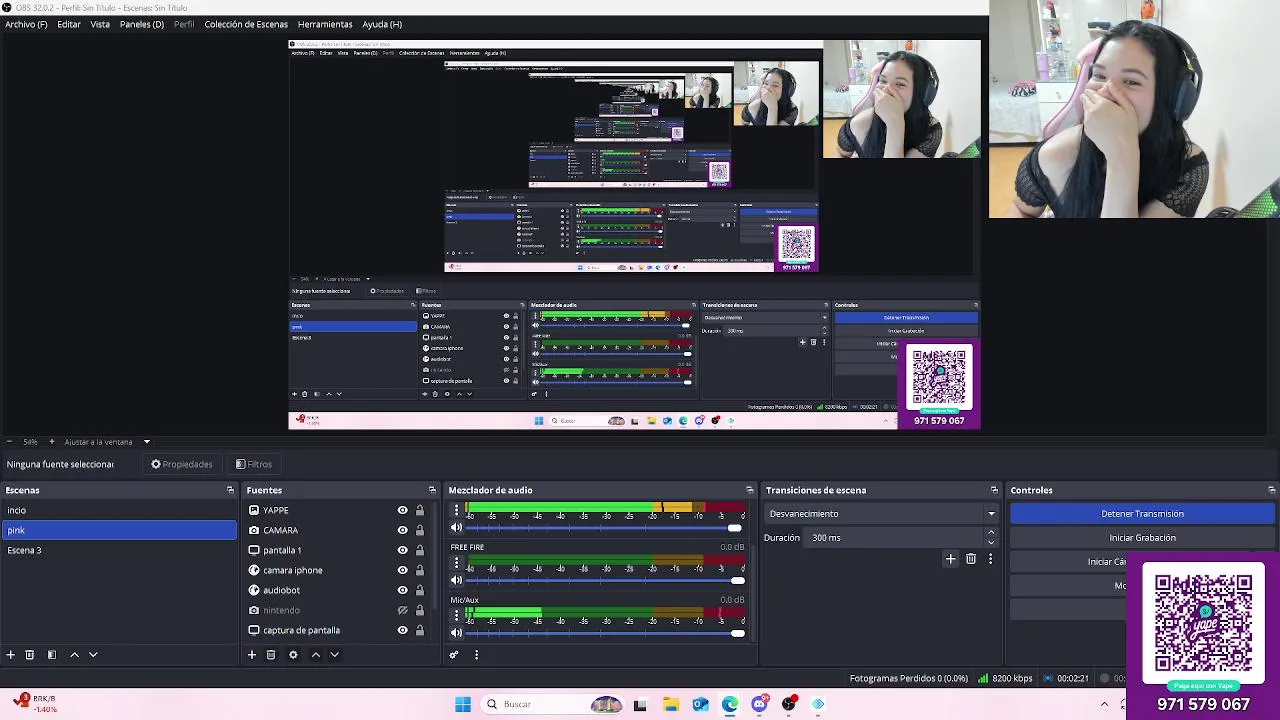The width and height of the screenshot is (1280, 720).
Task: Zoom in the preview with plus icon
Action: [x=52, y=442]
